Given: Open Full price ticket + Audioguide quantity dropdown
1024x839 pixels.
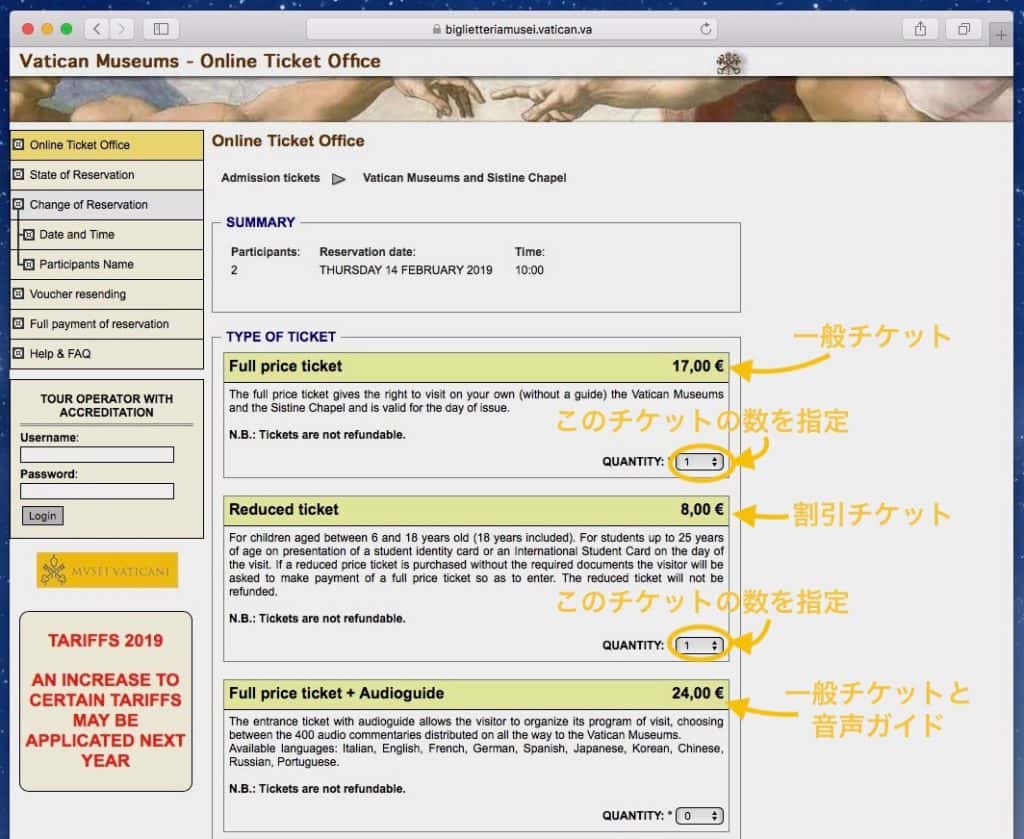Looking at the screenshot, I should (699, 815).
